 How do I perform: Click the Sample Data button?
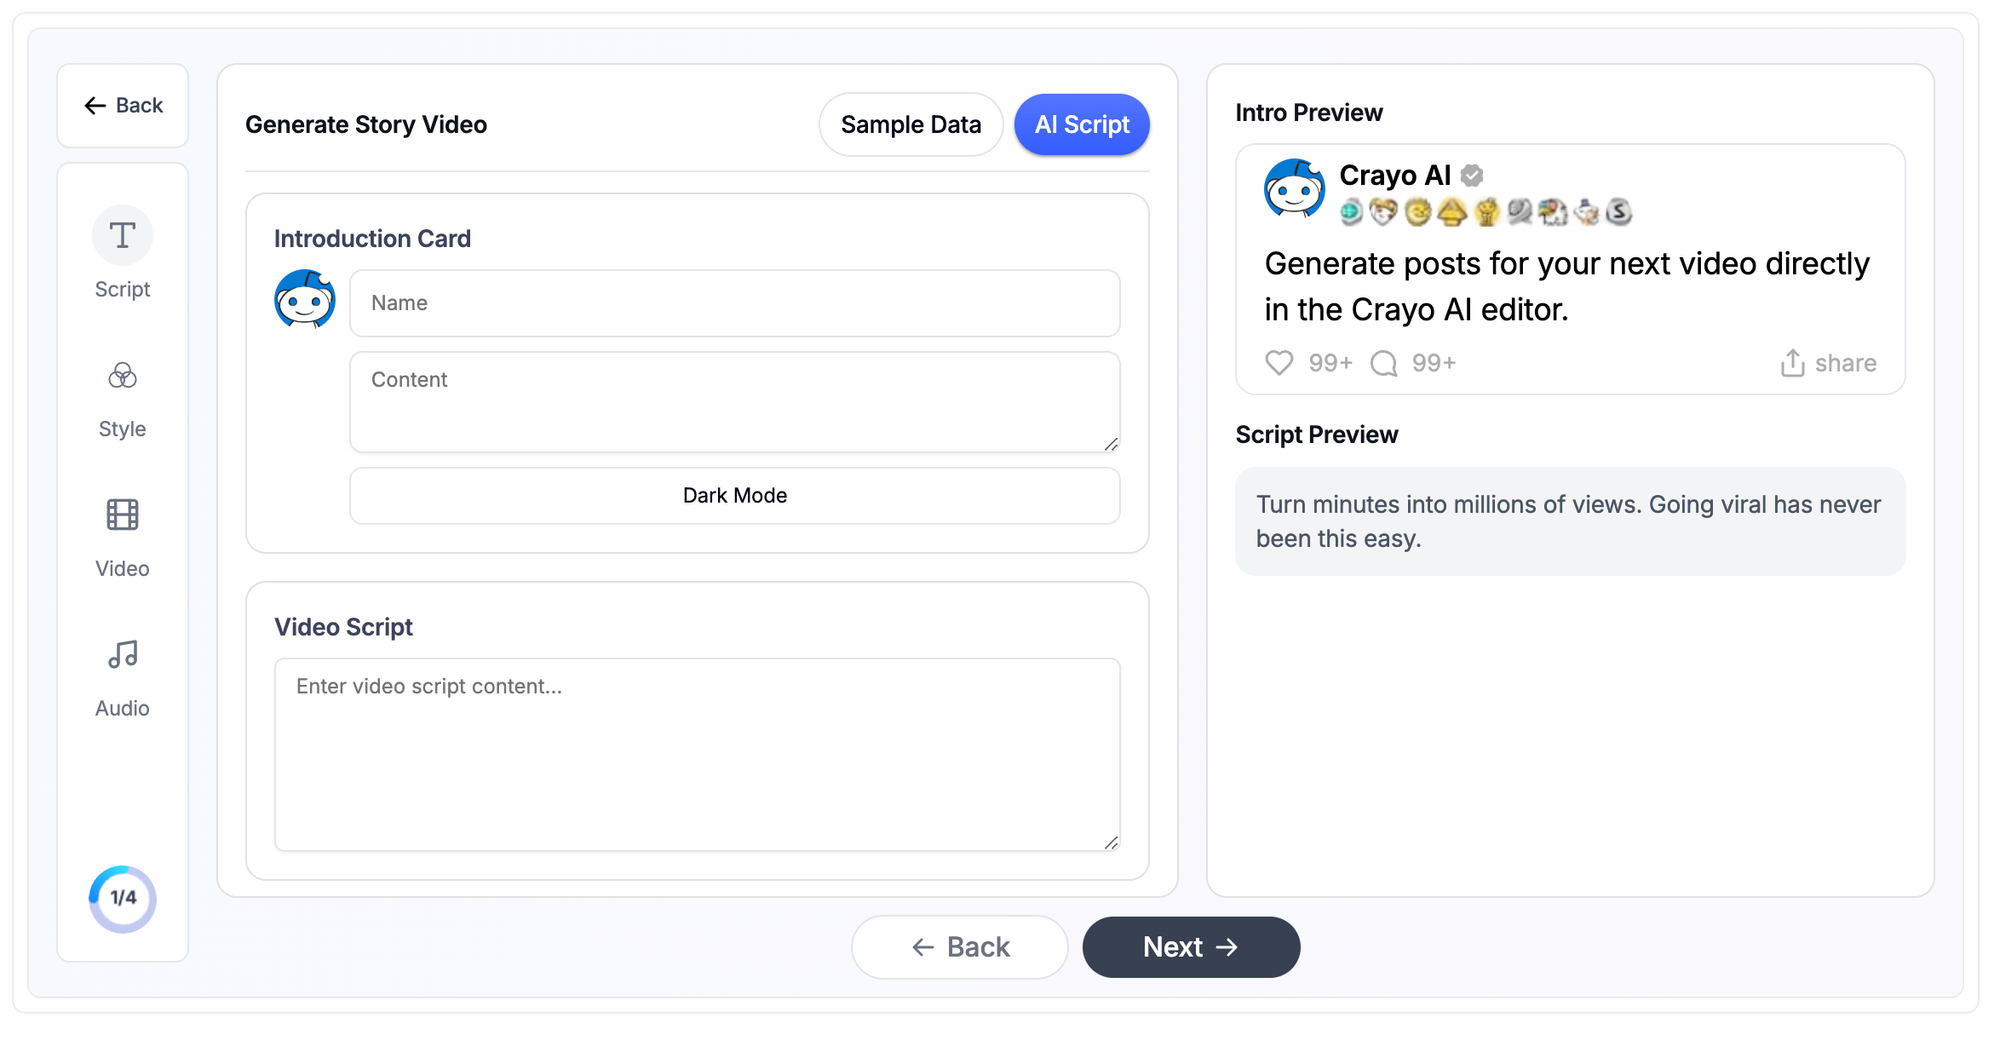911,125
